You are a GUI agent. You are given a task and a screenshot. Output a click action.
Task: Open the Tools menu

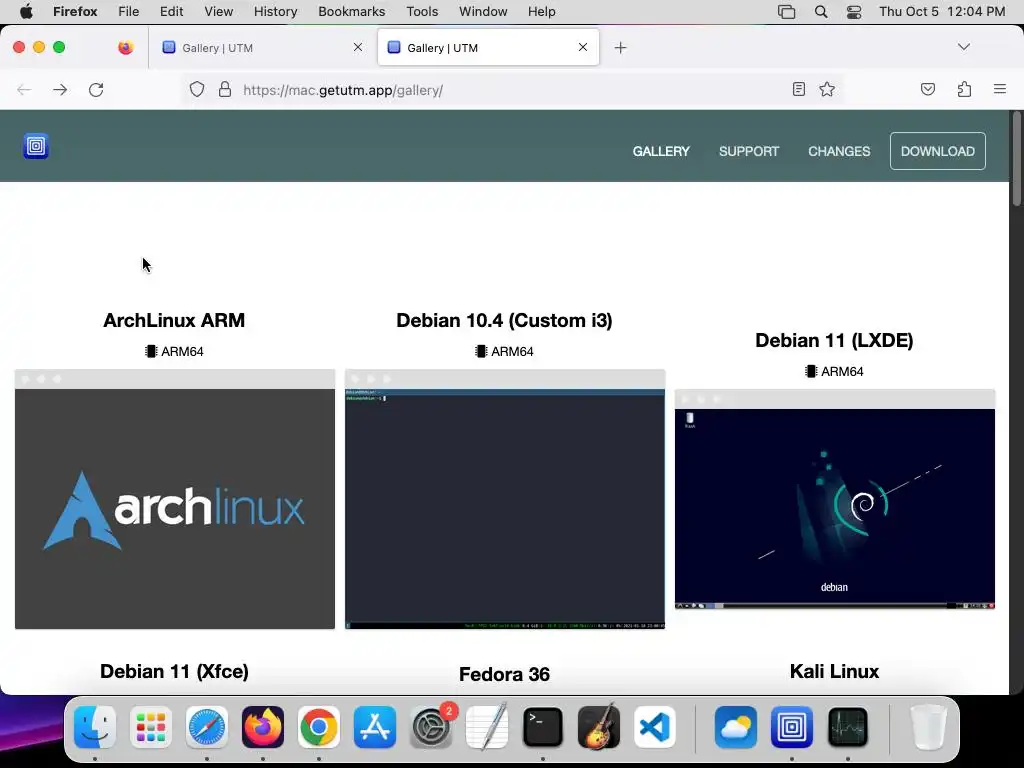[422, 12]
